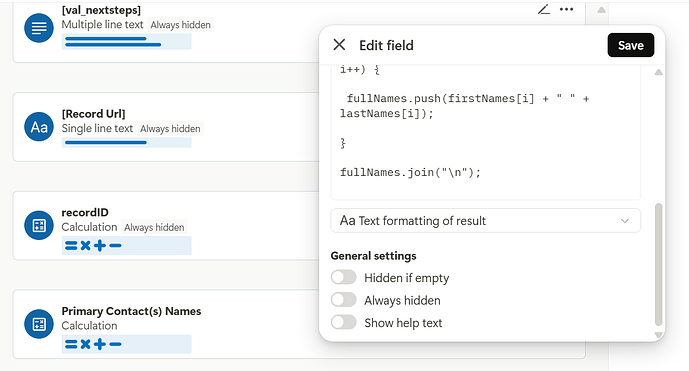Click the Edit field panel scrollbar thumb

point(658,264)
